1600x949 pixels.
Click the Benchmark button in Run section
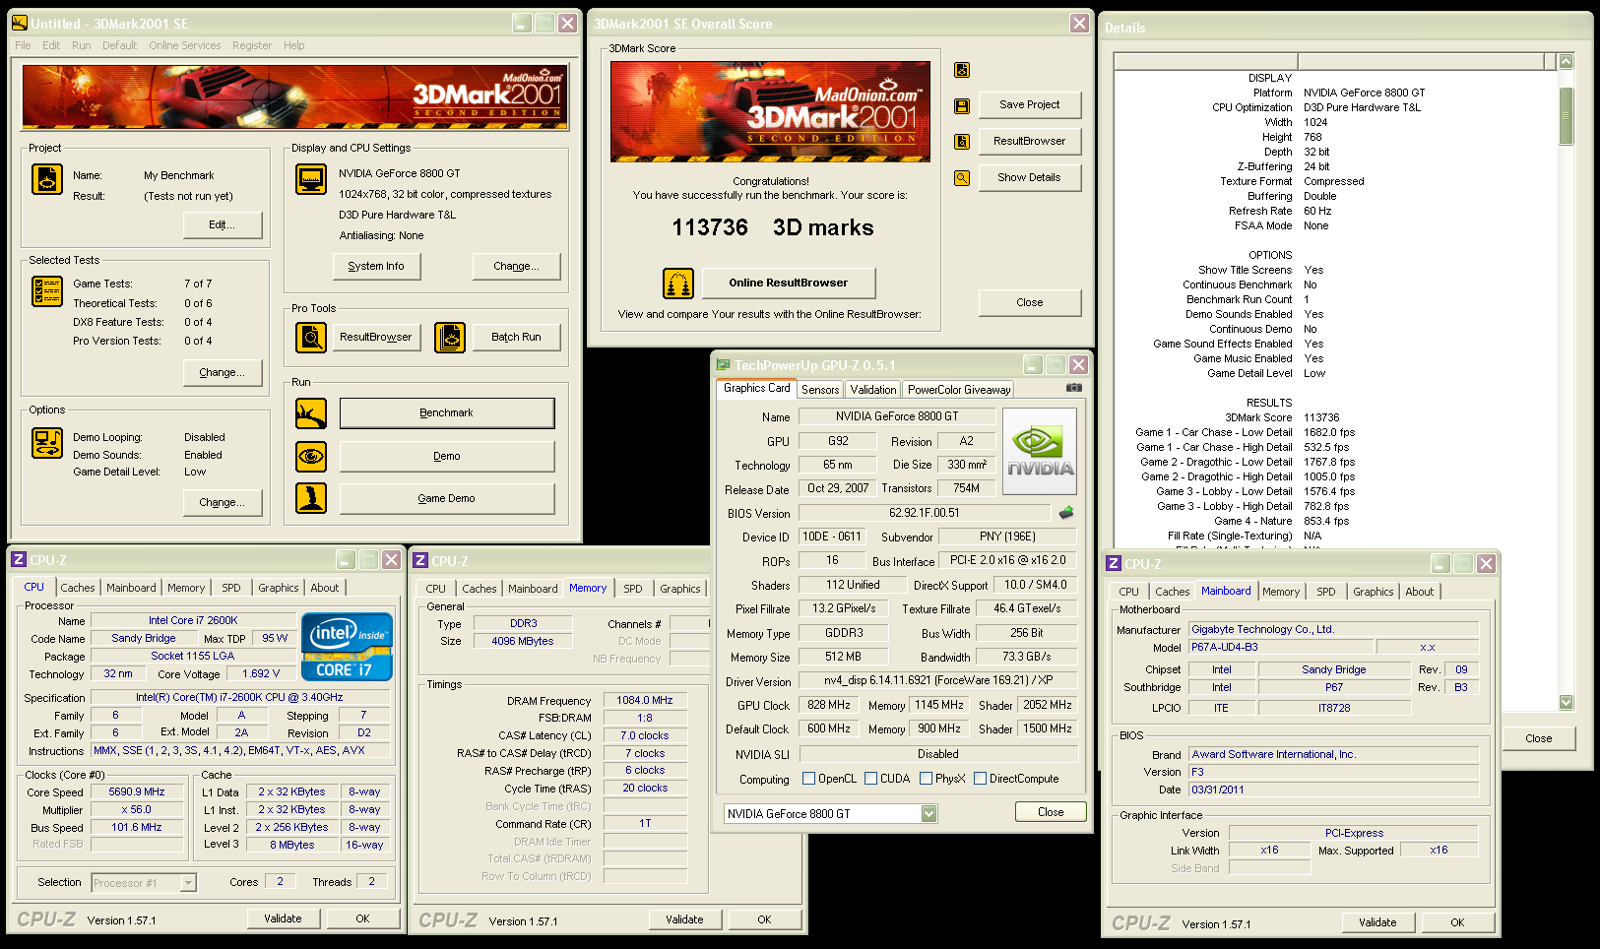pyautogui.click(x=446, y=413)
